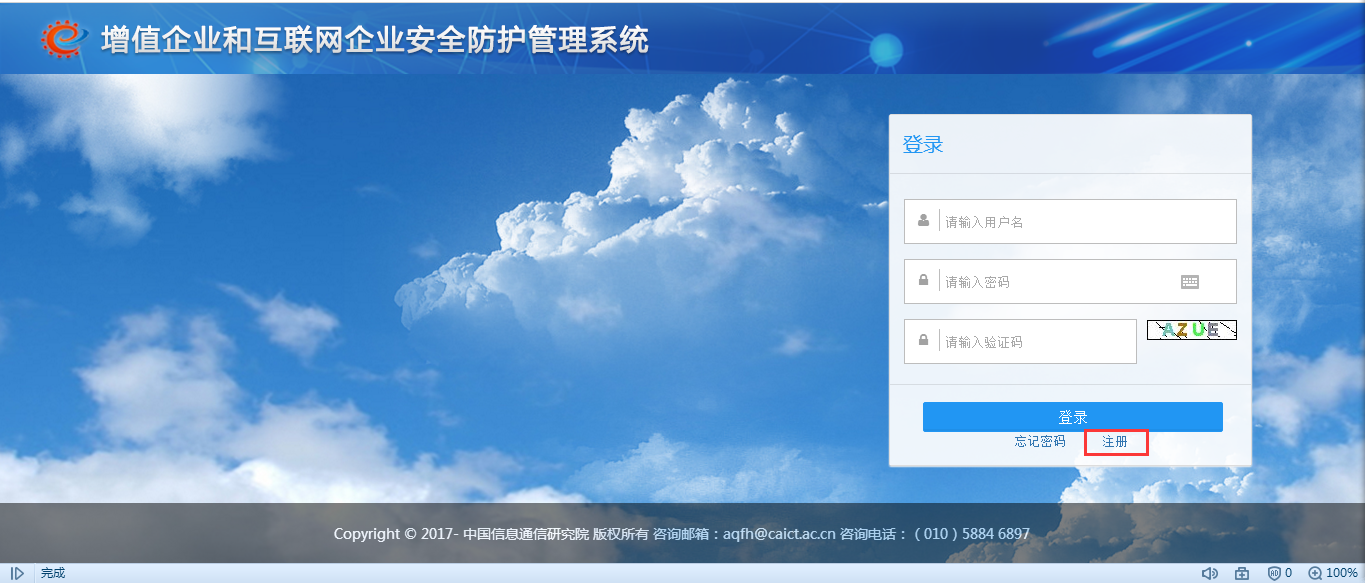This screenshot has width=1365, height=583.
Task: Click the title 增值企业和互联网企业安全防护管理系统
Action: [x=375, y=39]
